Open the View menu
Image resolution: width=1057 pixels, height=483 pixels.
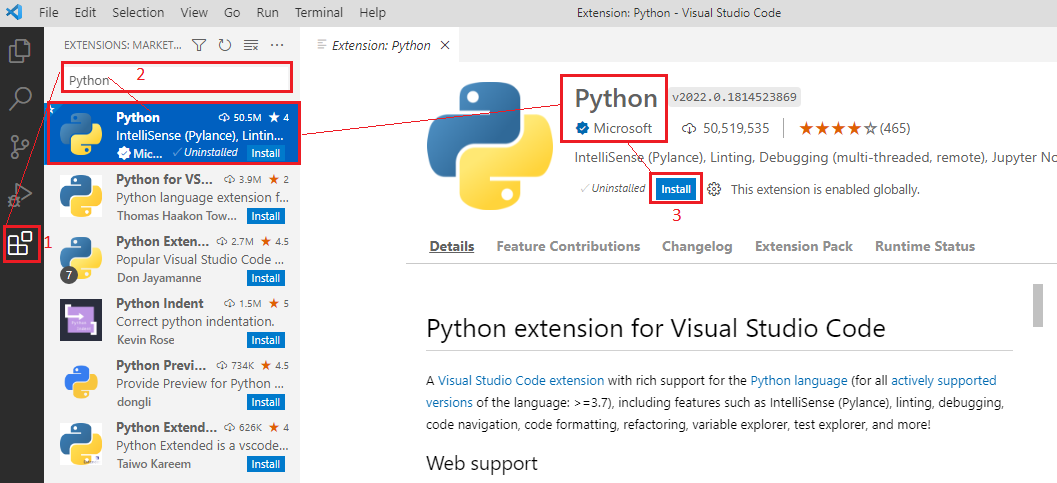(194, 12)
